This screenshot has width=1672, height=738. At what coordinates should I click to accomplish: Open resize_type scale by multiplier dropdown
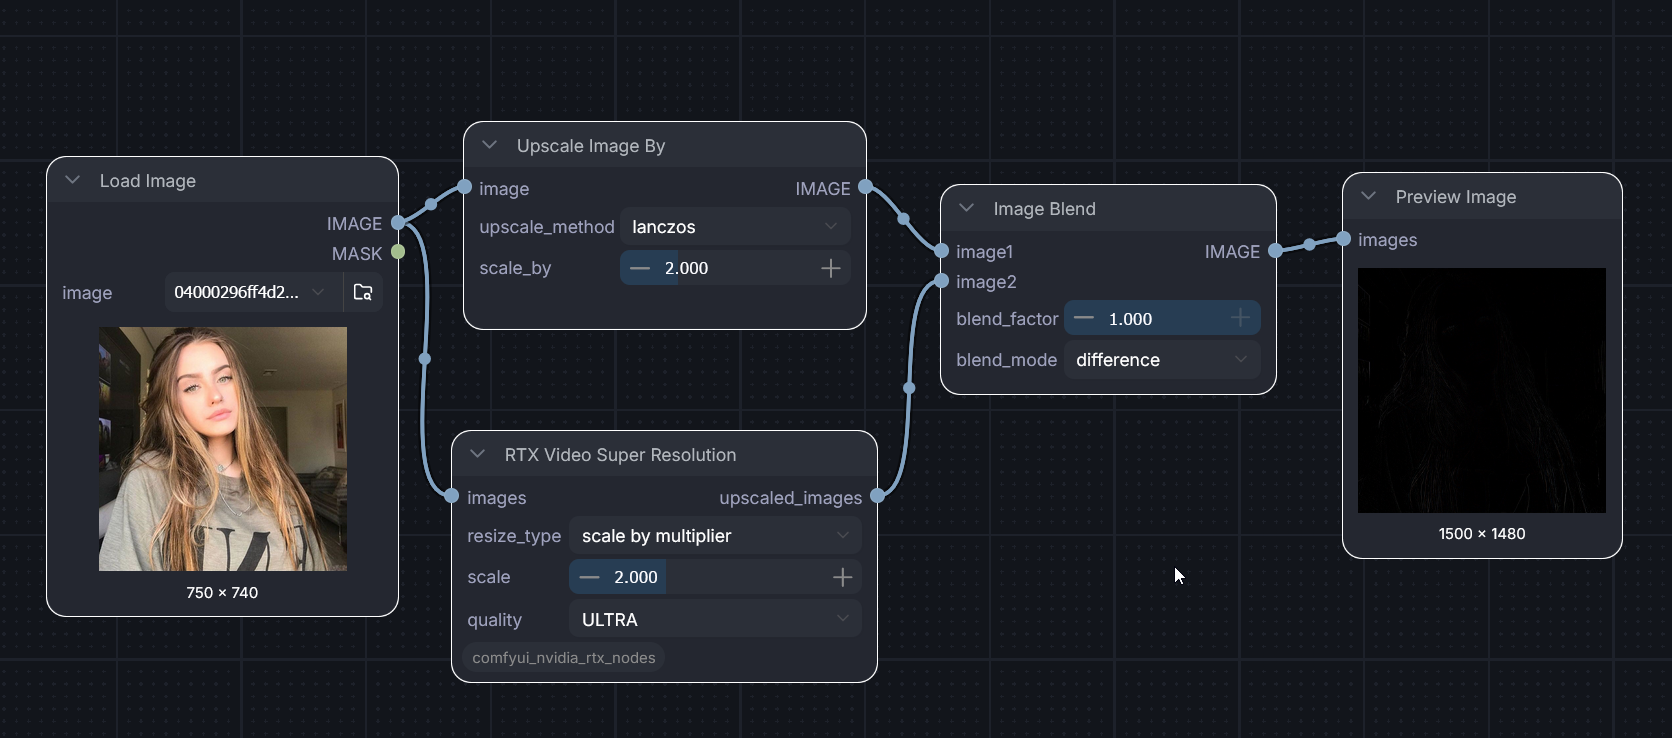(715, 536)
